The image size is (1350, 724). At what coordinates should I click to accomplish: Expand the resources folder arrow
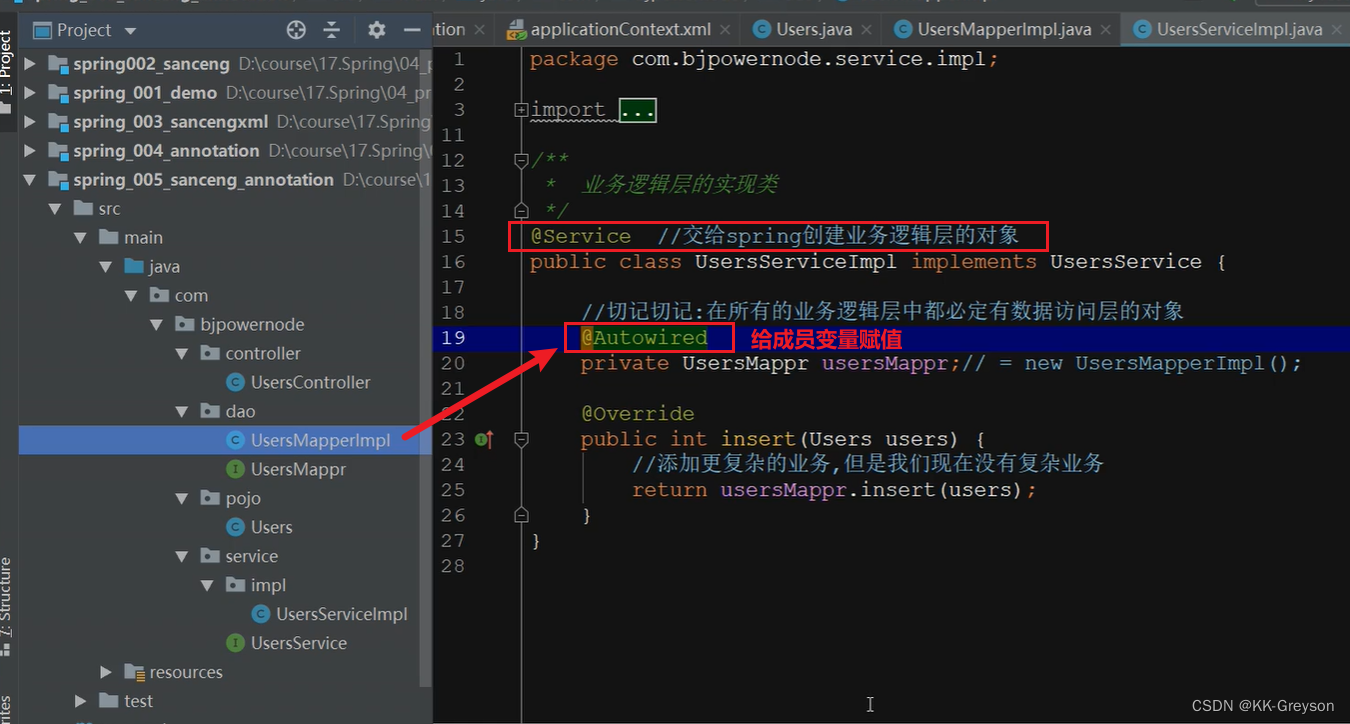pos(106,673)
